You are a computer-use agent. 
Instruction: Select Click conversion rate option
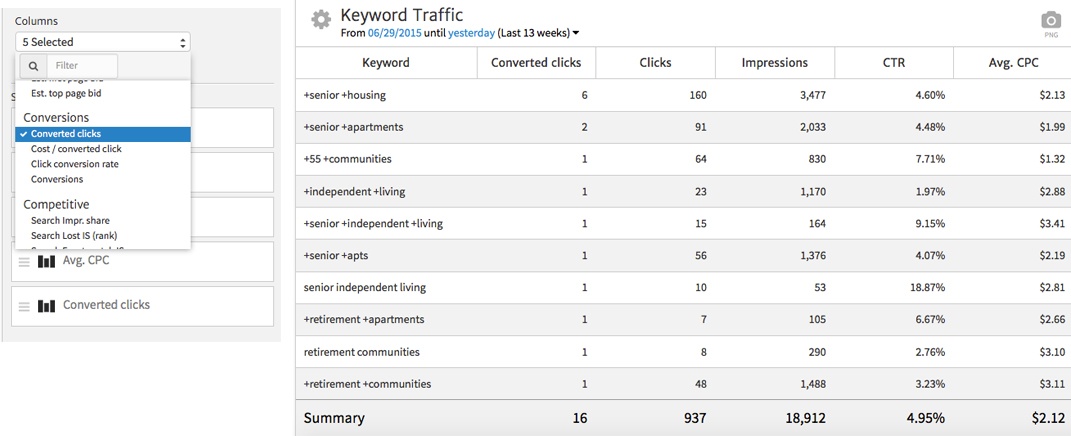(x=75, y=164)
